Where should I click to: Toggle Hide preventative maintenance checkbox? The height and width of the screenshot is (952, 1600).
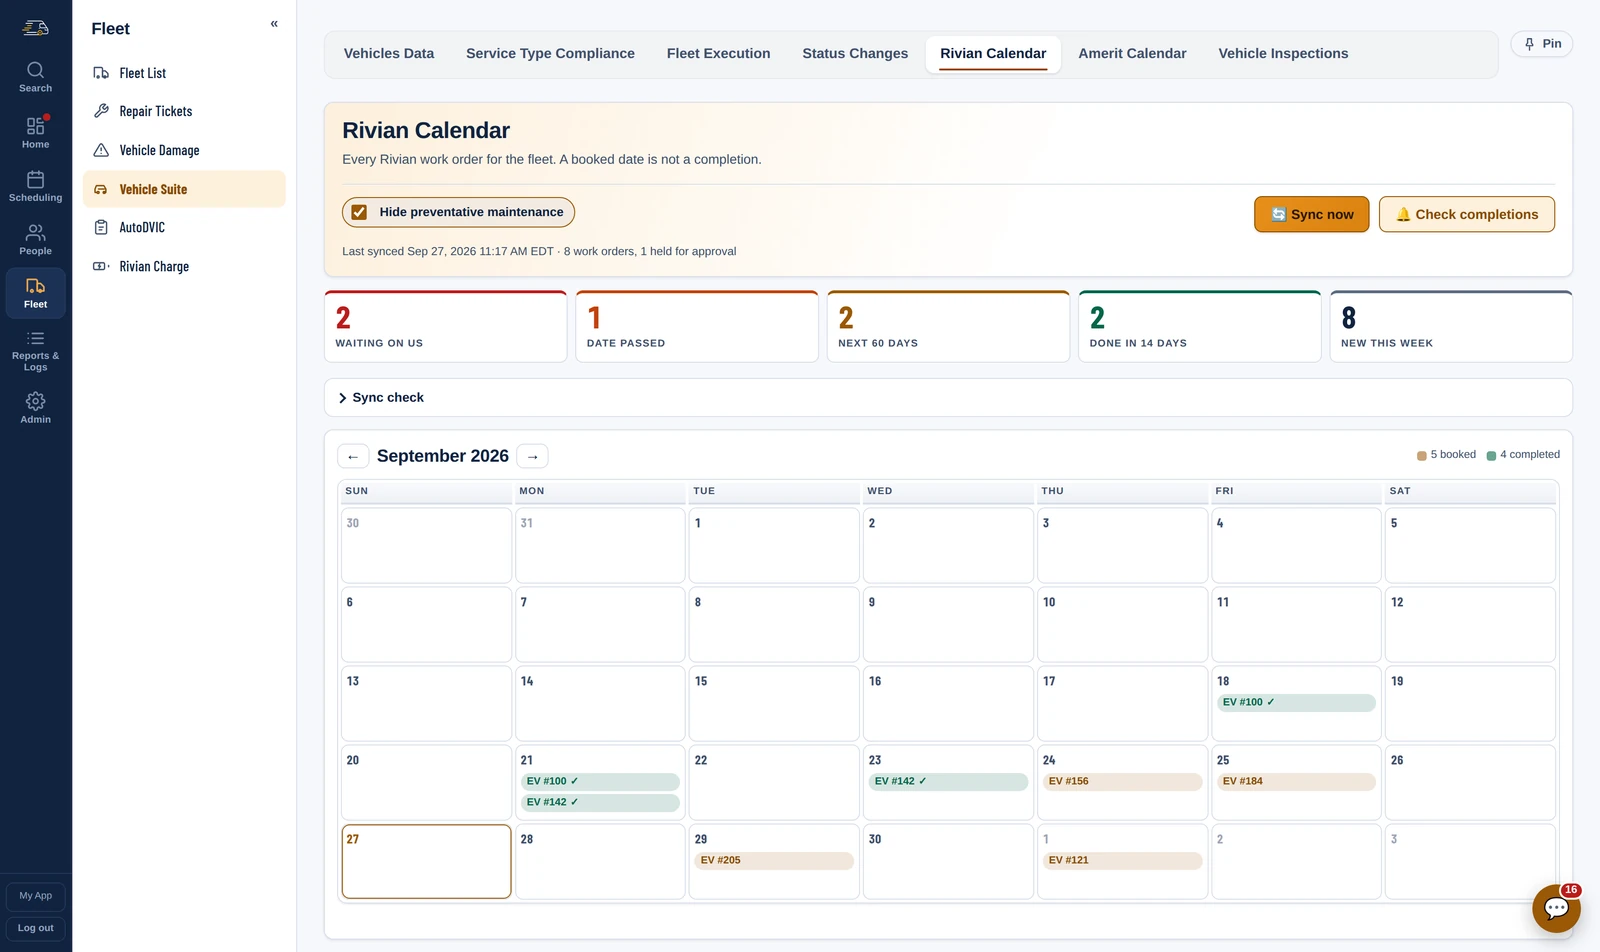coord(359,212)
